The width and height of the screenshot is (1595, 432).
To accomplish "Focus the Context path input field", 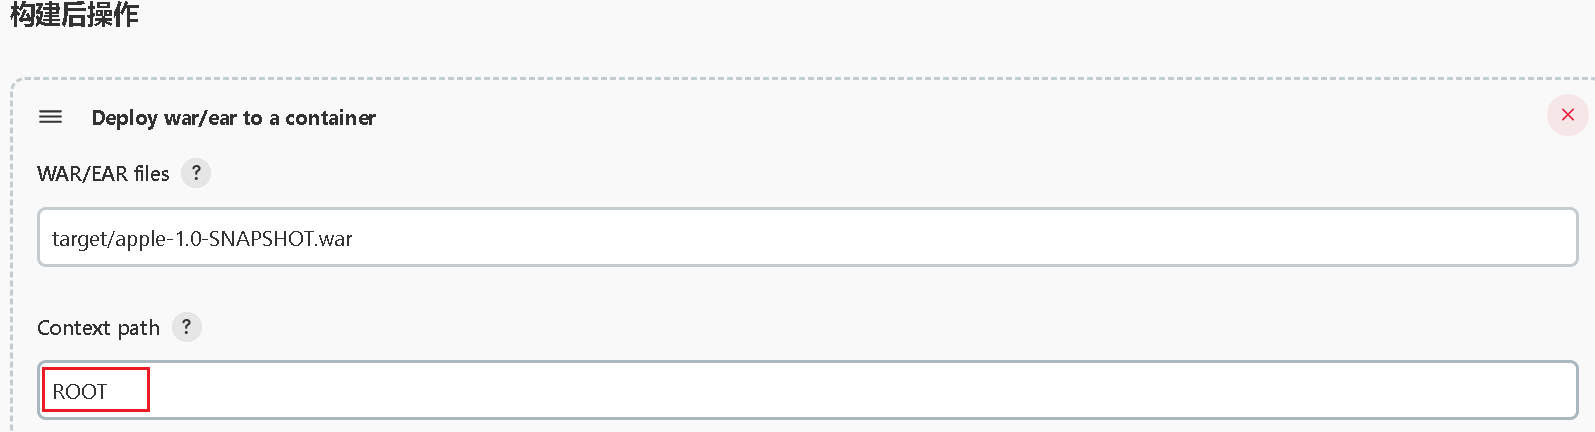I will (807, 390).
